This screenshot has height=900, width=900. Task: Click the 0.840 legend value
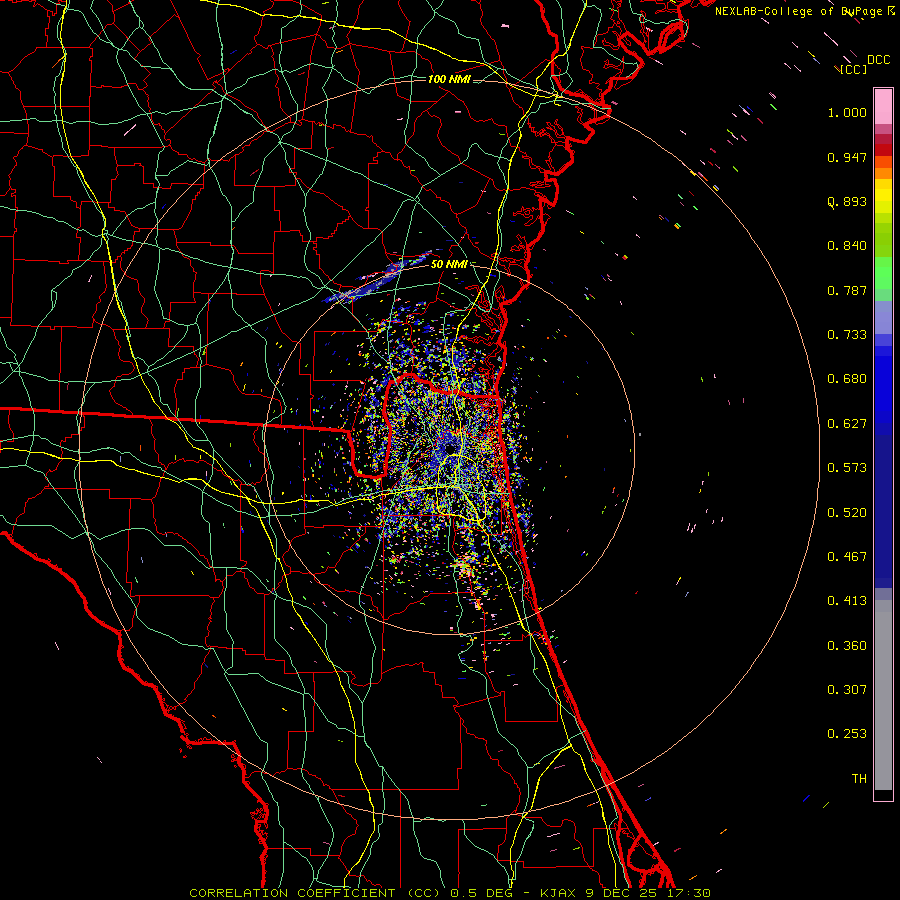pyautogui.click(x=847, y=246)
